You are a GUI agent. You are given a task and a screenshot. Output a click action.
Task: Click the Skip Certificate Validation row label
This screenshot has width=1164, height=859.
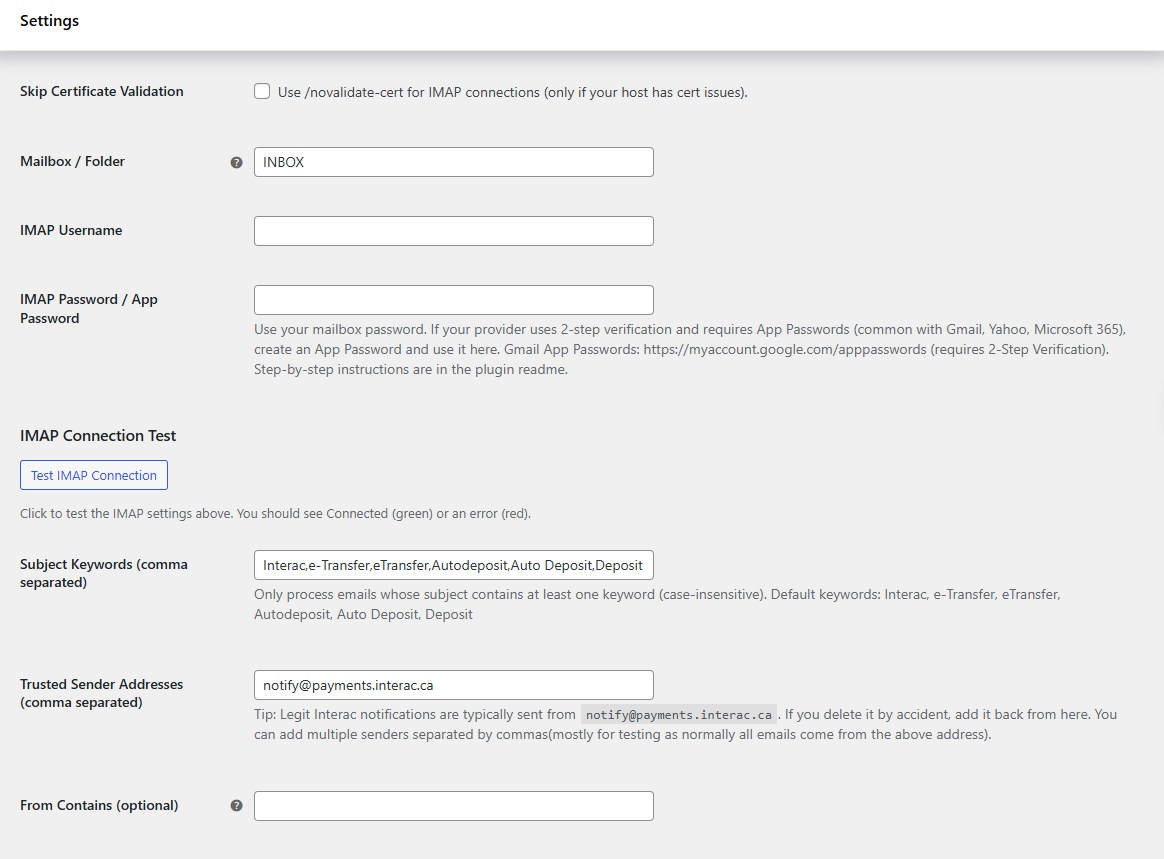102,92
